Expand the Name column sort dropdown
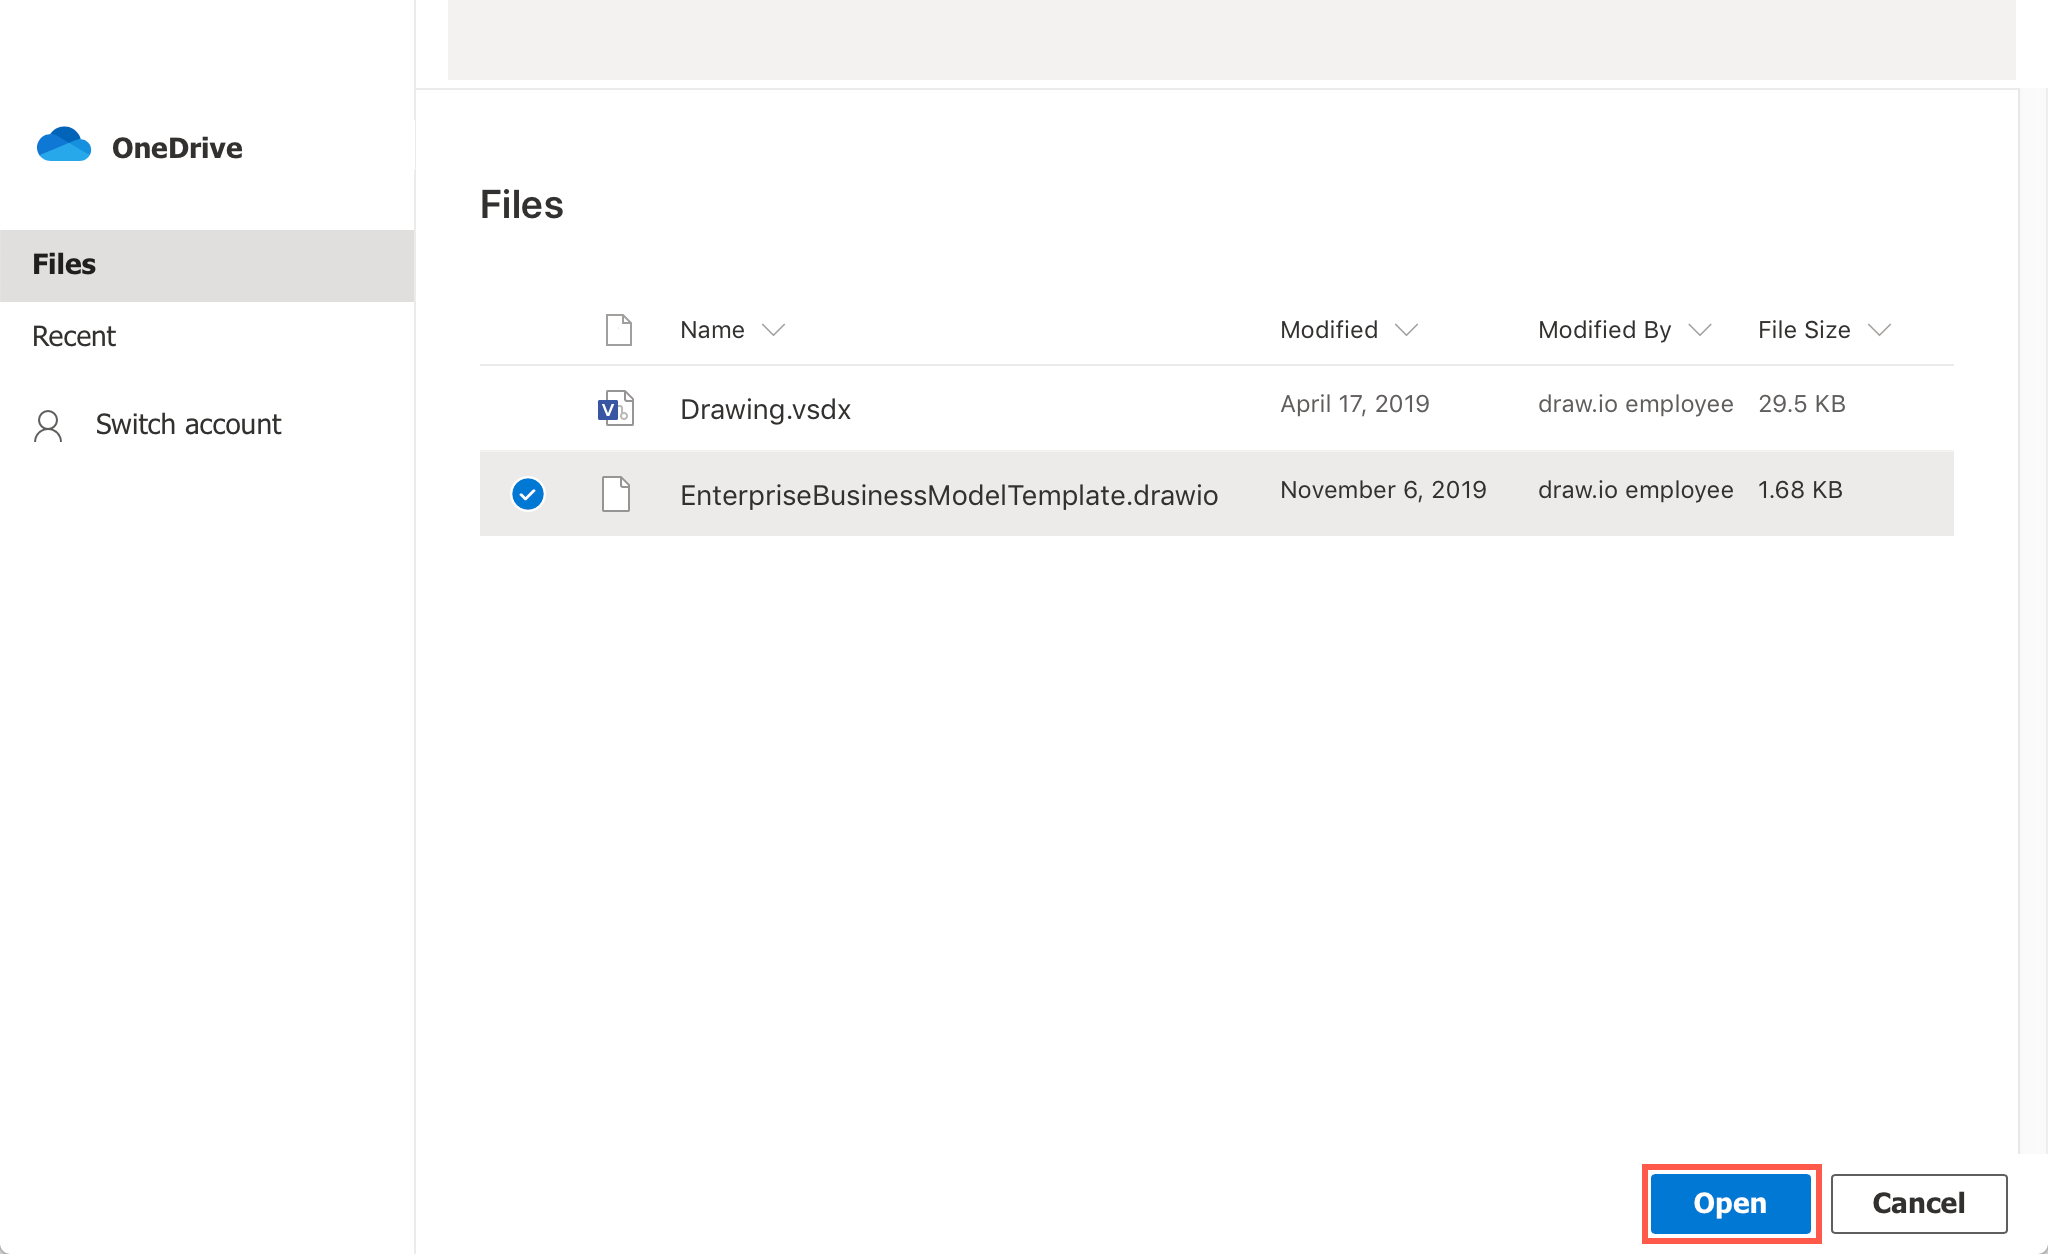Image resolution: width=2048 pixels, height=1254 pixels. pos(775,329)
